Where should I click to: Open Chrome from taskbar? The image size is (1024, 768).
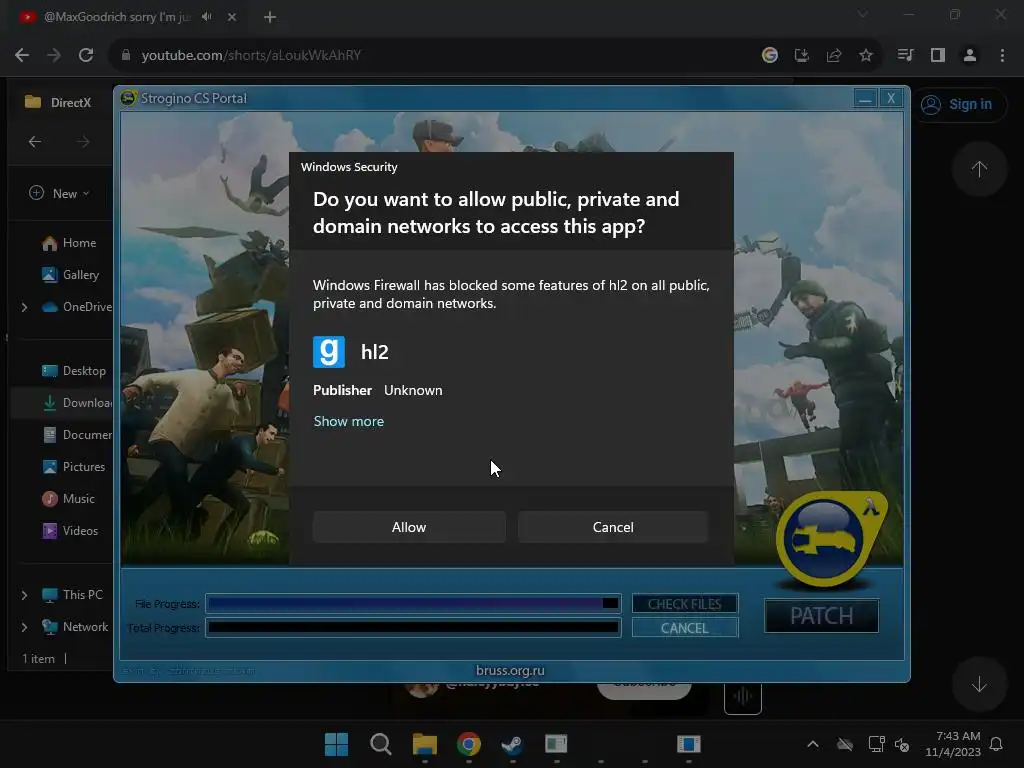[x=468, y=744]
